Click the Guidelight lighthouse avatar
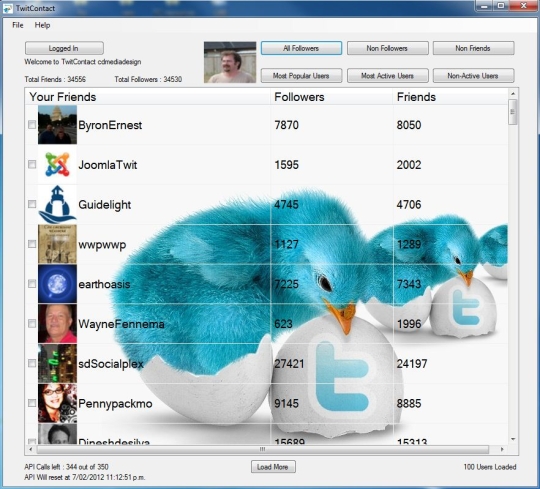 pos(57,204)
